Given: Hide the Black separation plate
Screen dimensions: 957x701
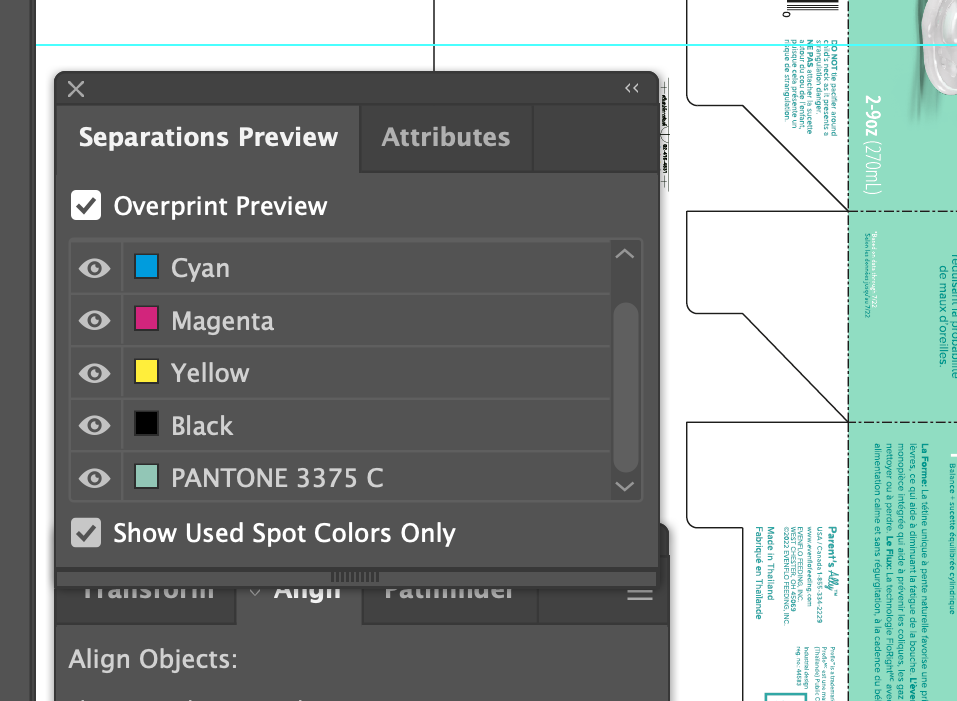Looking at the screenshot, I should [x=94, y=425].
